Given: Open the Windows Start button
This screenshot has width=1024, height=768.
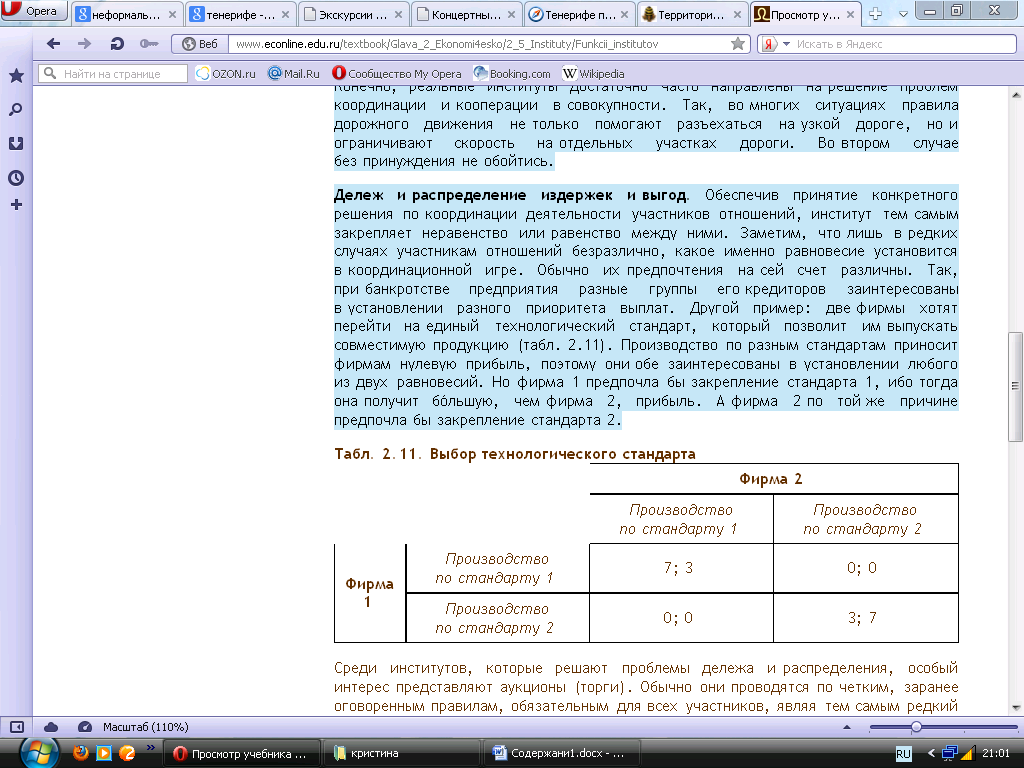Looking at the screenshot, I should 40,752.
